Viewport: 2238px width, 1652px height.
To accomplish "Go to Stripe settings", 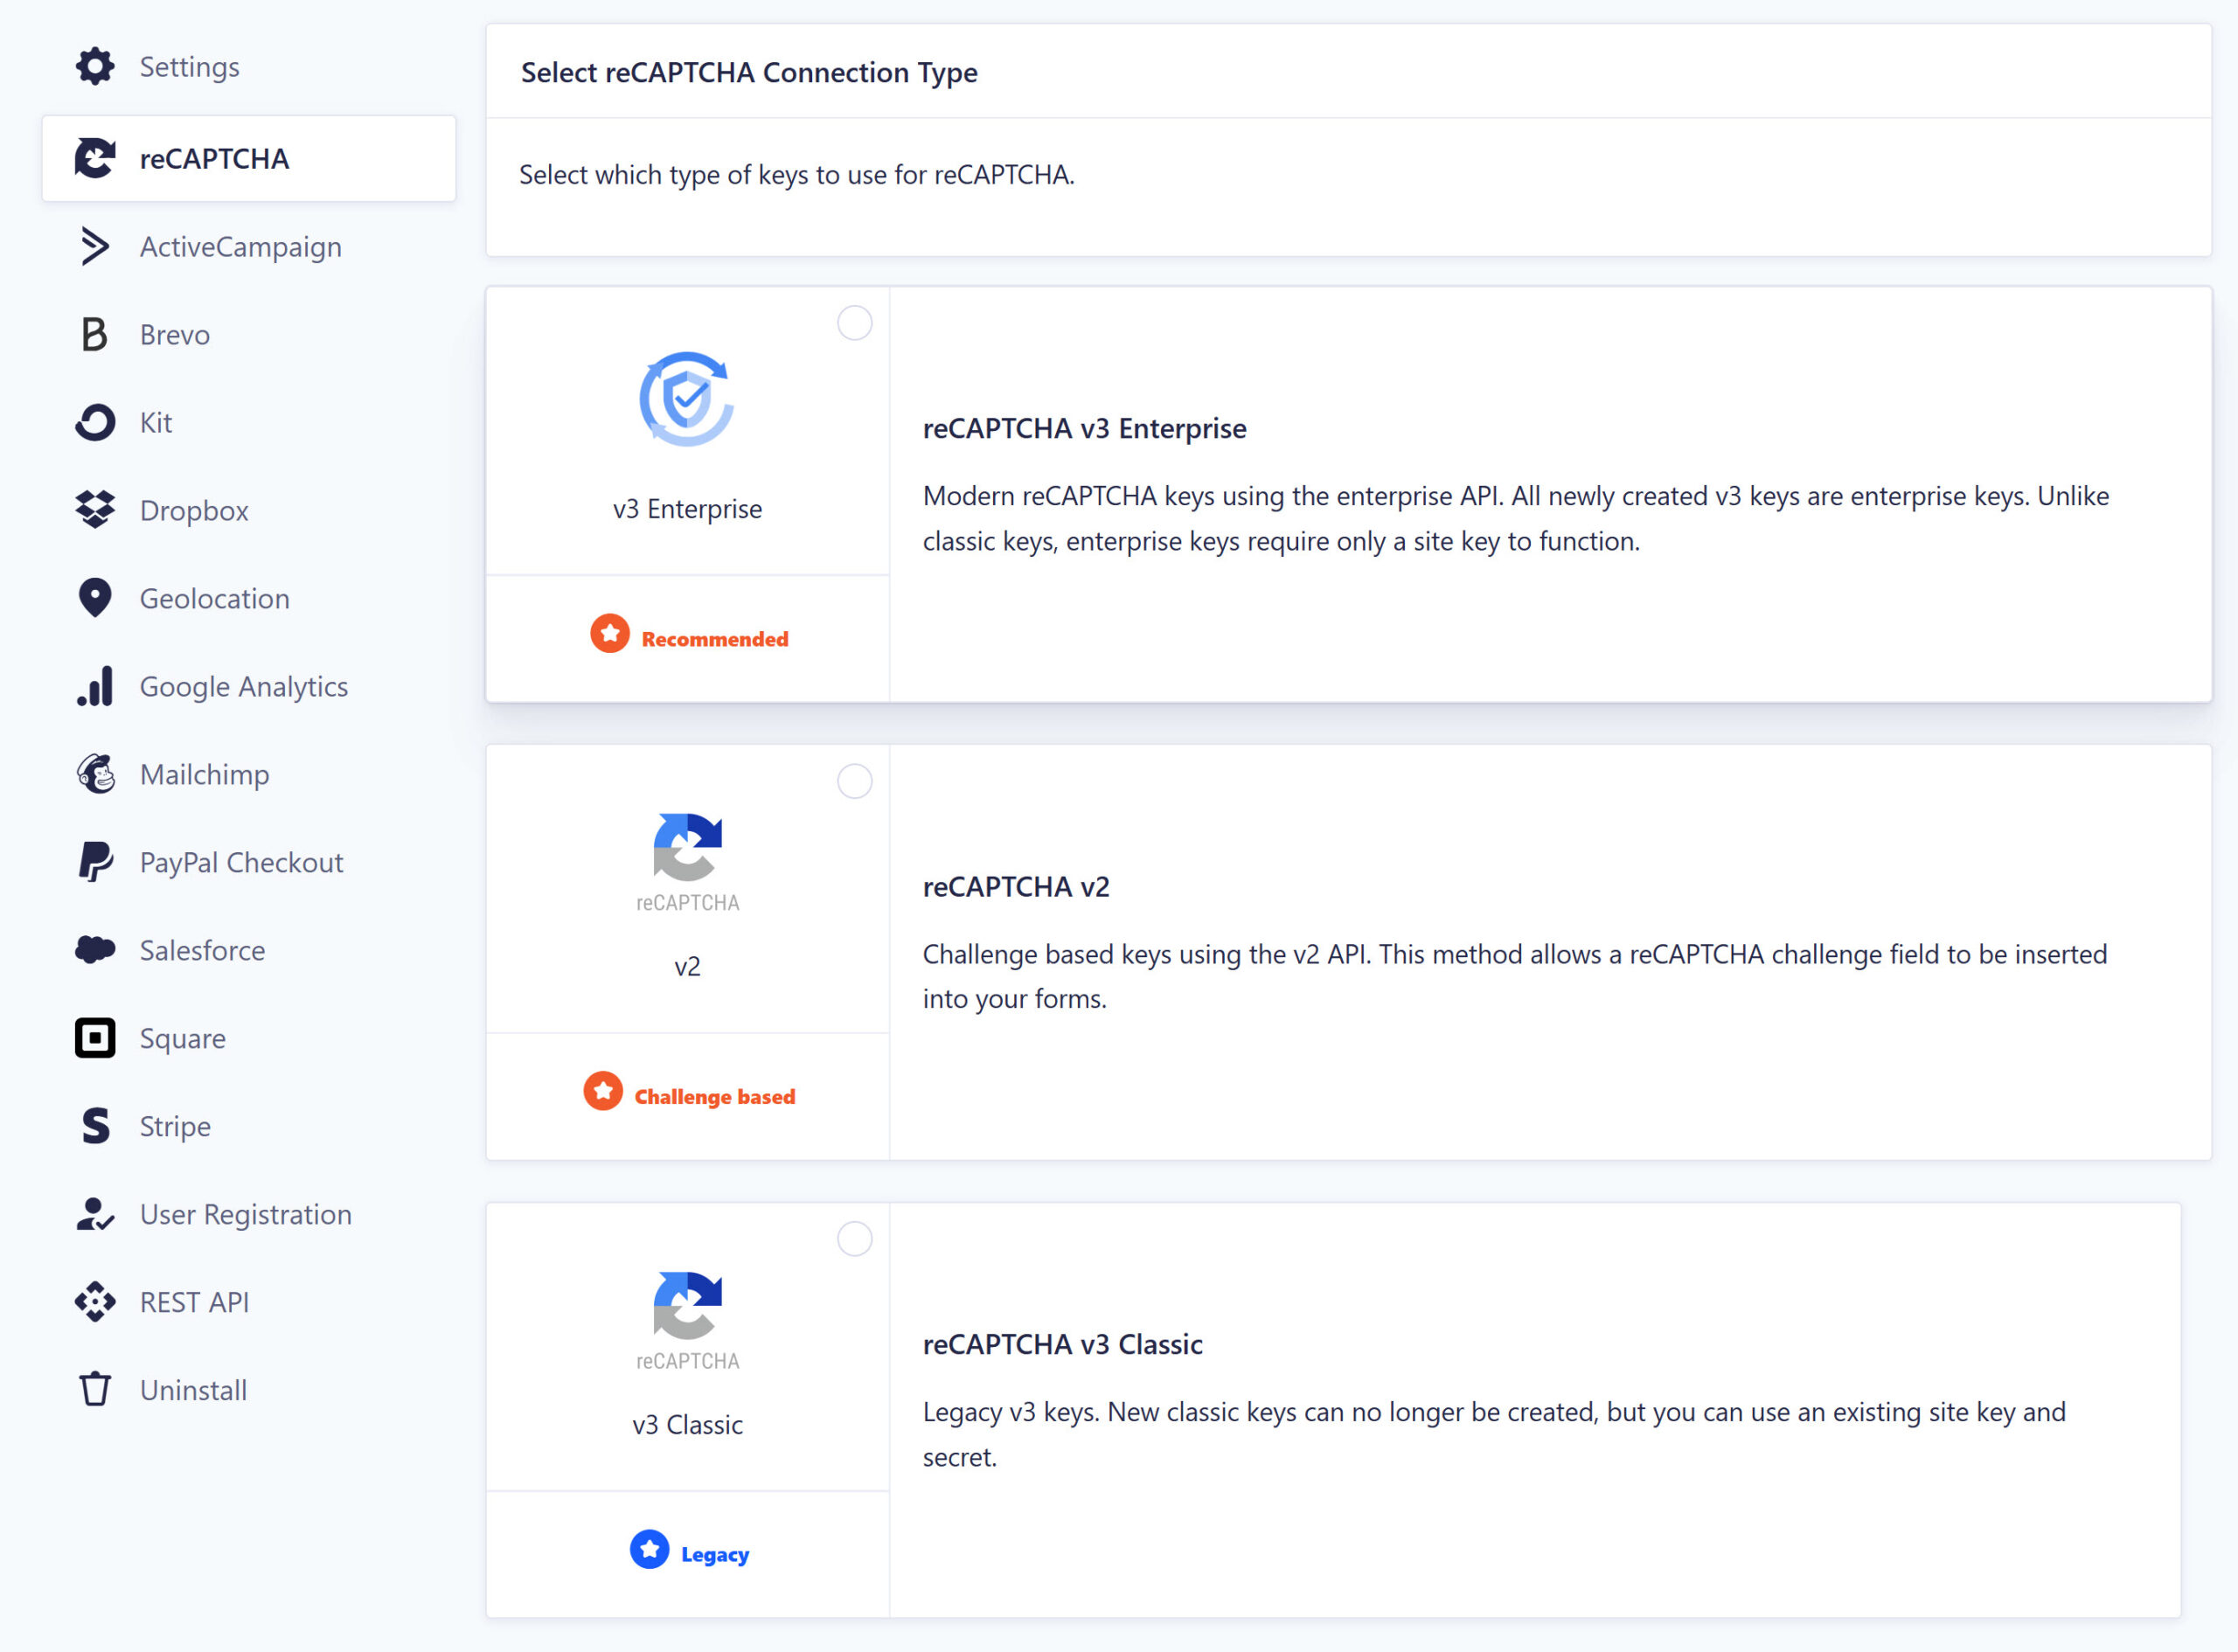I will [249, 1126].
